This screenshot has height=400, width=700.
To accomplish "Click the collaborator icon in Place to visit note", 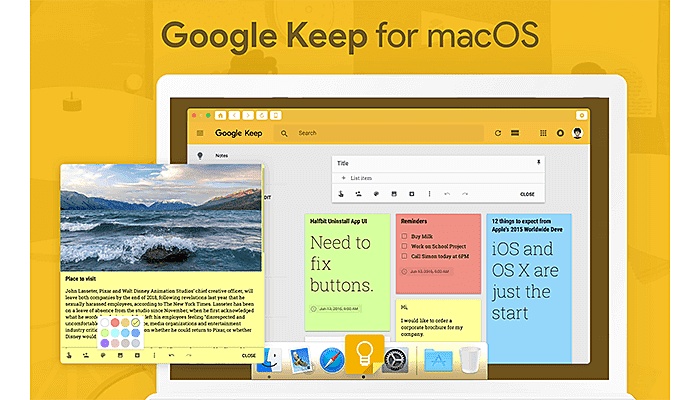I will pyautogui.click(x=86, y=355).
